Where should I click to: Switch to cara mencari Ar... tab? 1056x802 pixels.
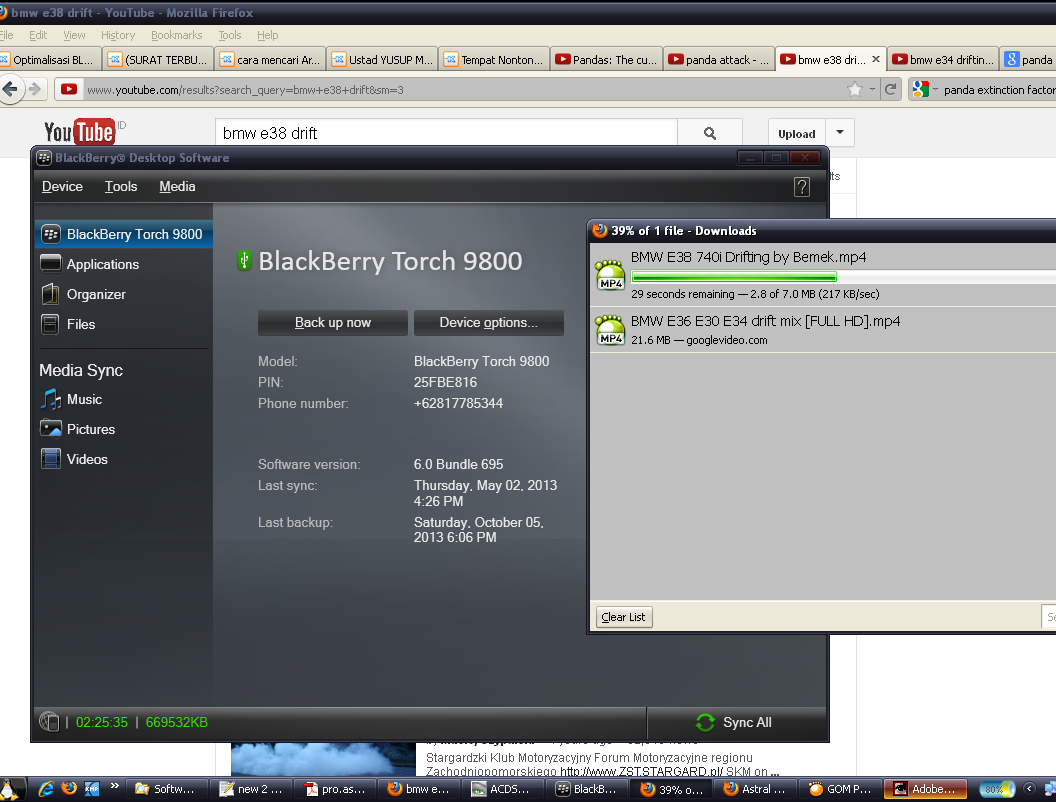coord(271,60)
